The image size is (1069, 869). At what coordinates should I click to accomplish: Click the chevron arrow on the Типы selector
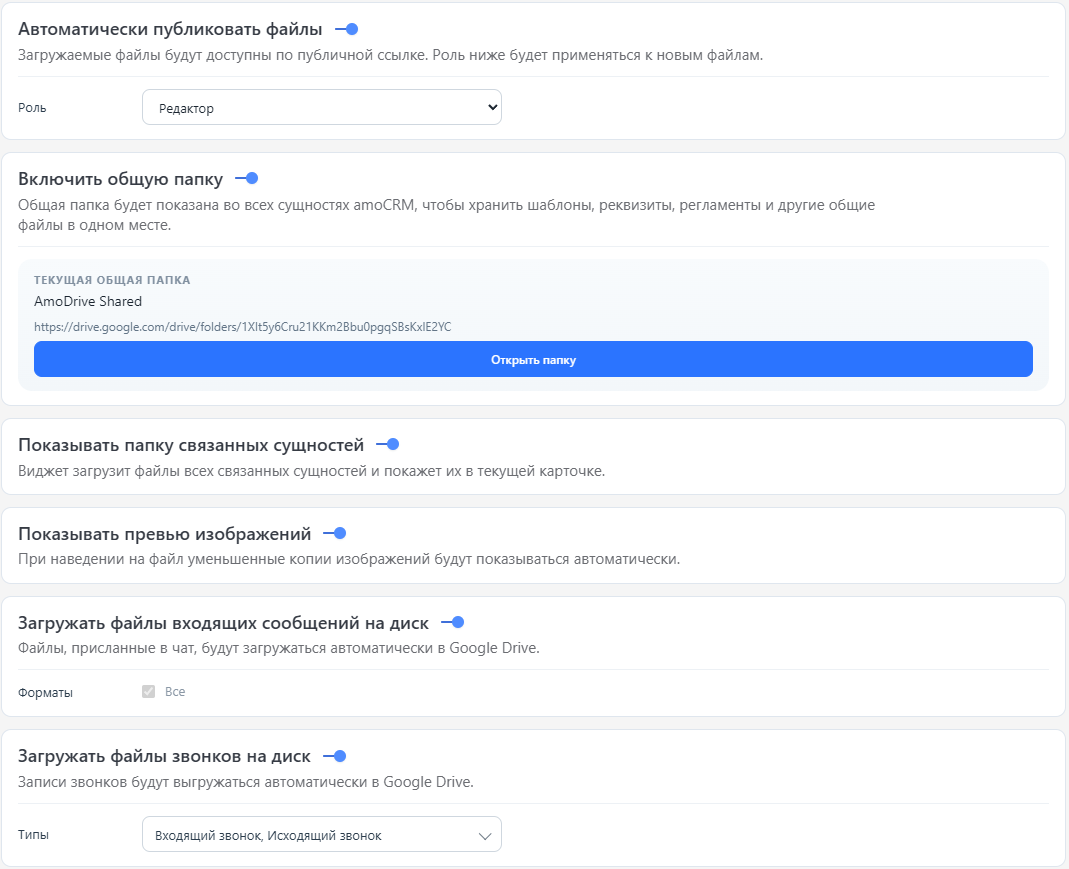click(x=486, y=833)
